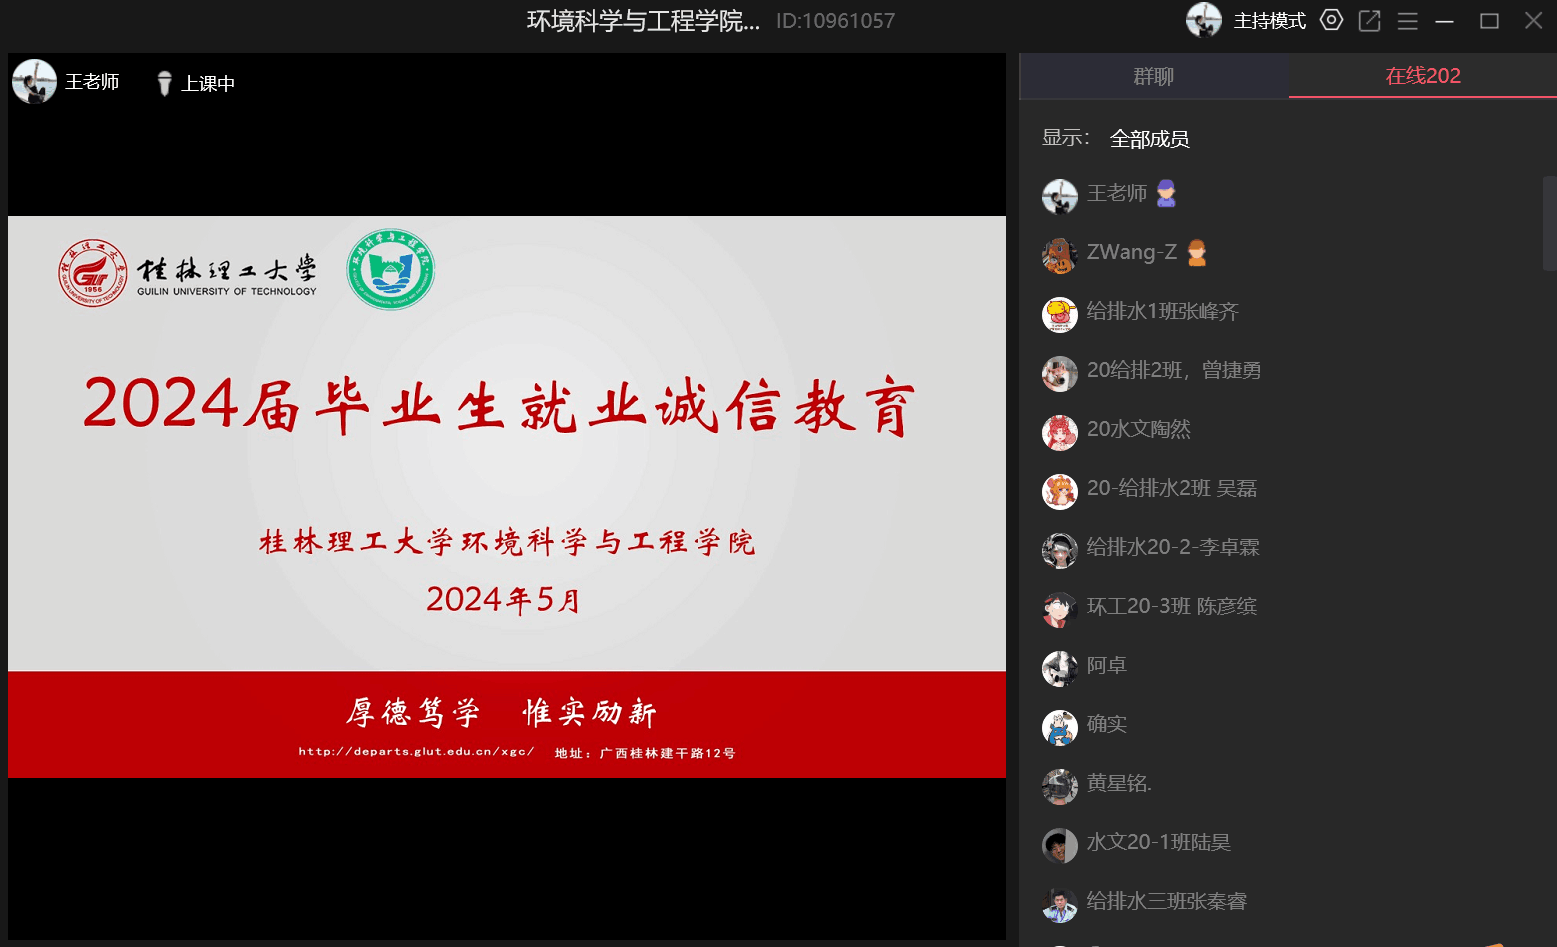Switch to the 群聊 tab
1557x947 pixels.
(x=1153, y=76)
